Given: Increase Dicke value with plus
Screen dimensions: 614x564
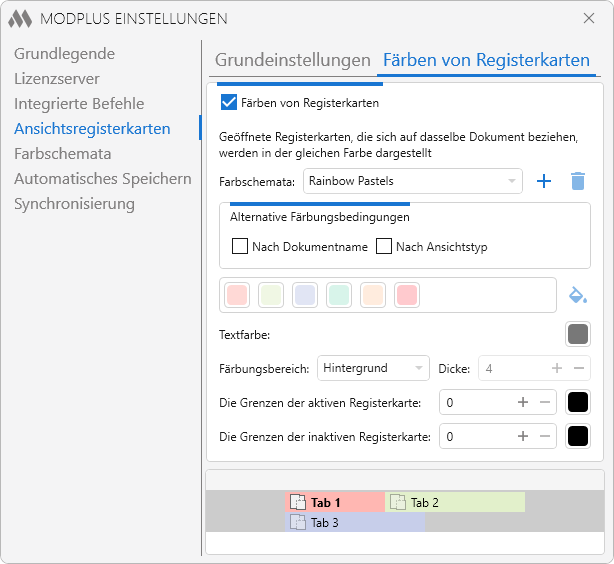Looking at the screenshot, I should (x=556, y=368).
